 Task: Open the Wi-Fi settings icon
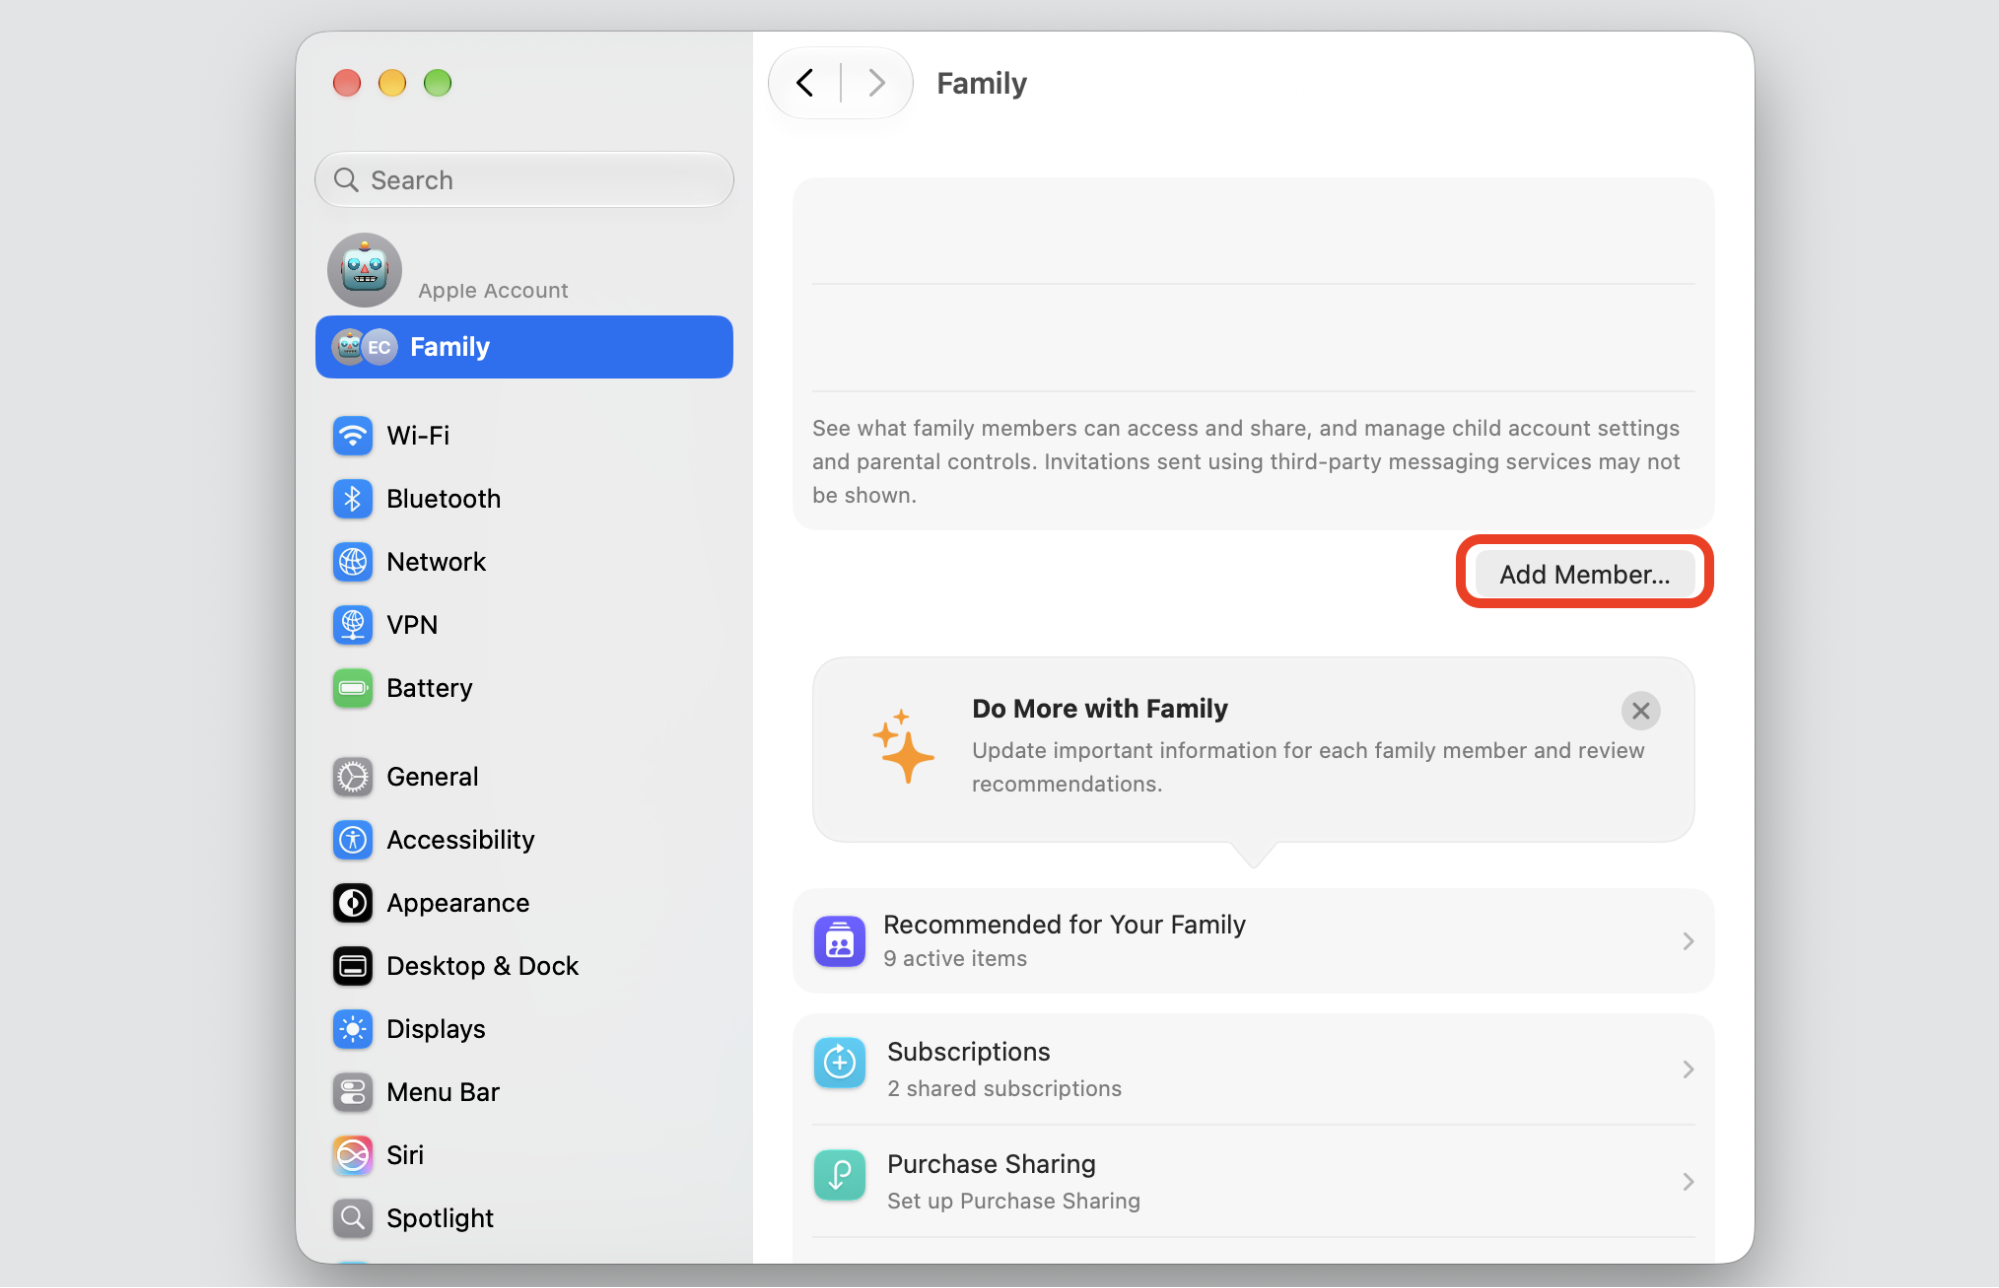[352, 436]
